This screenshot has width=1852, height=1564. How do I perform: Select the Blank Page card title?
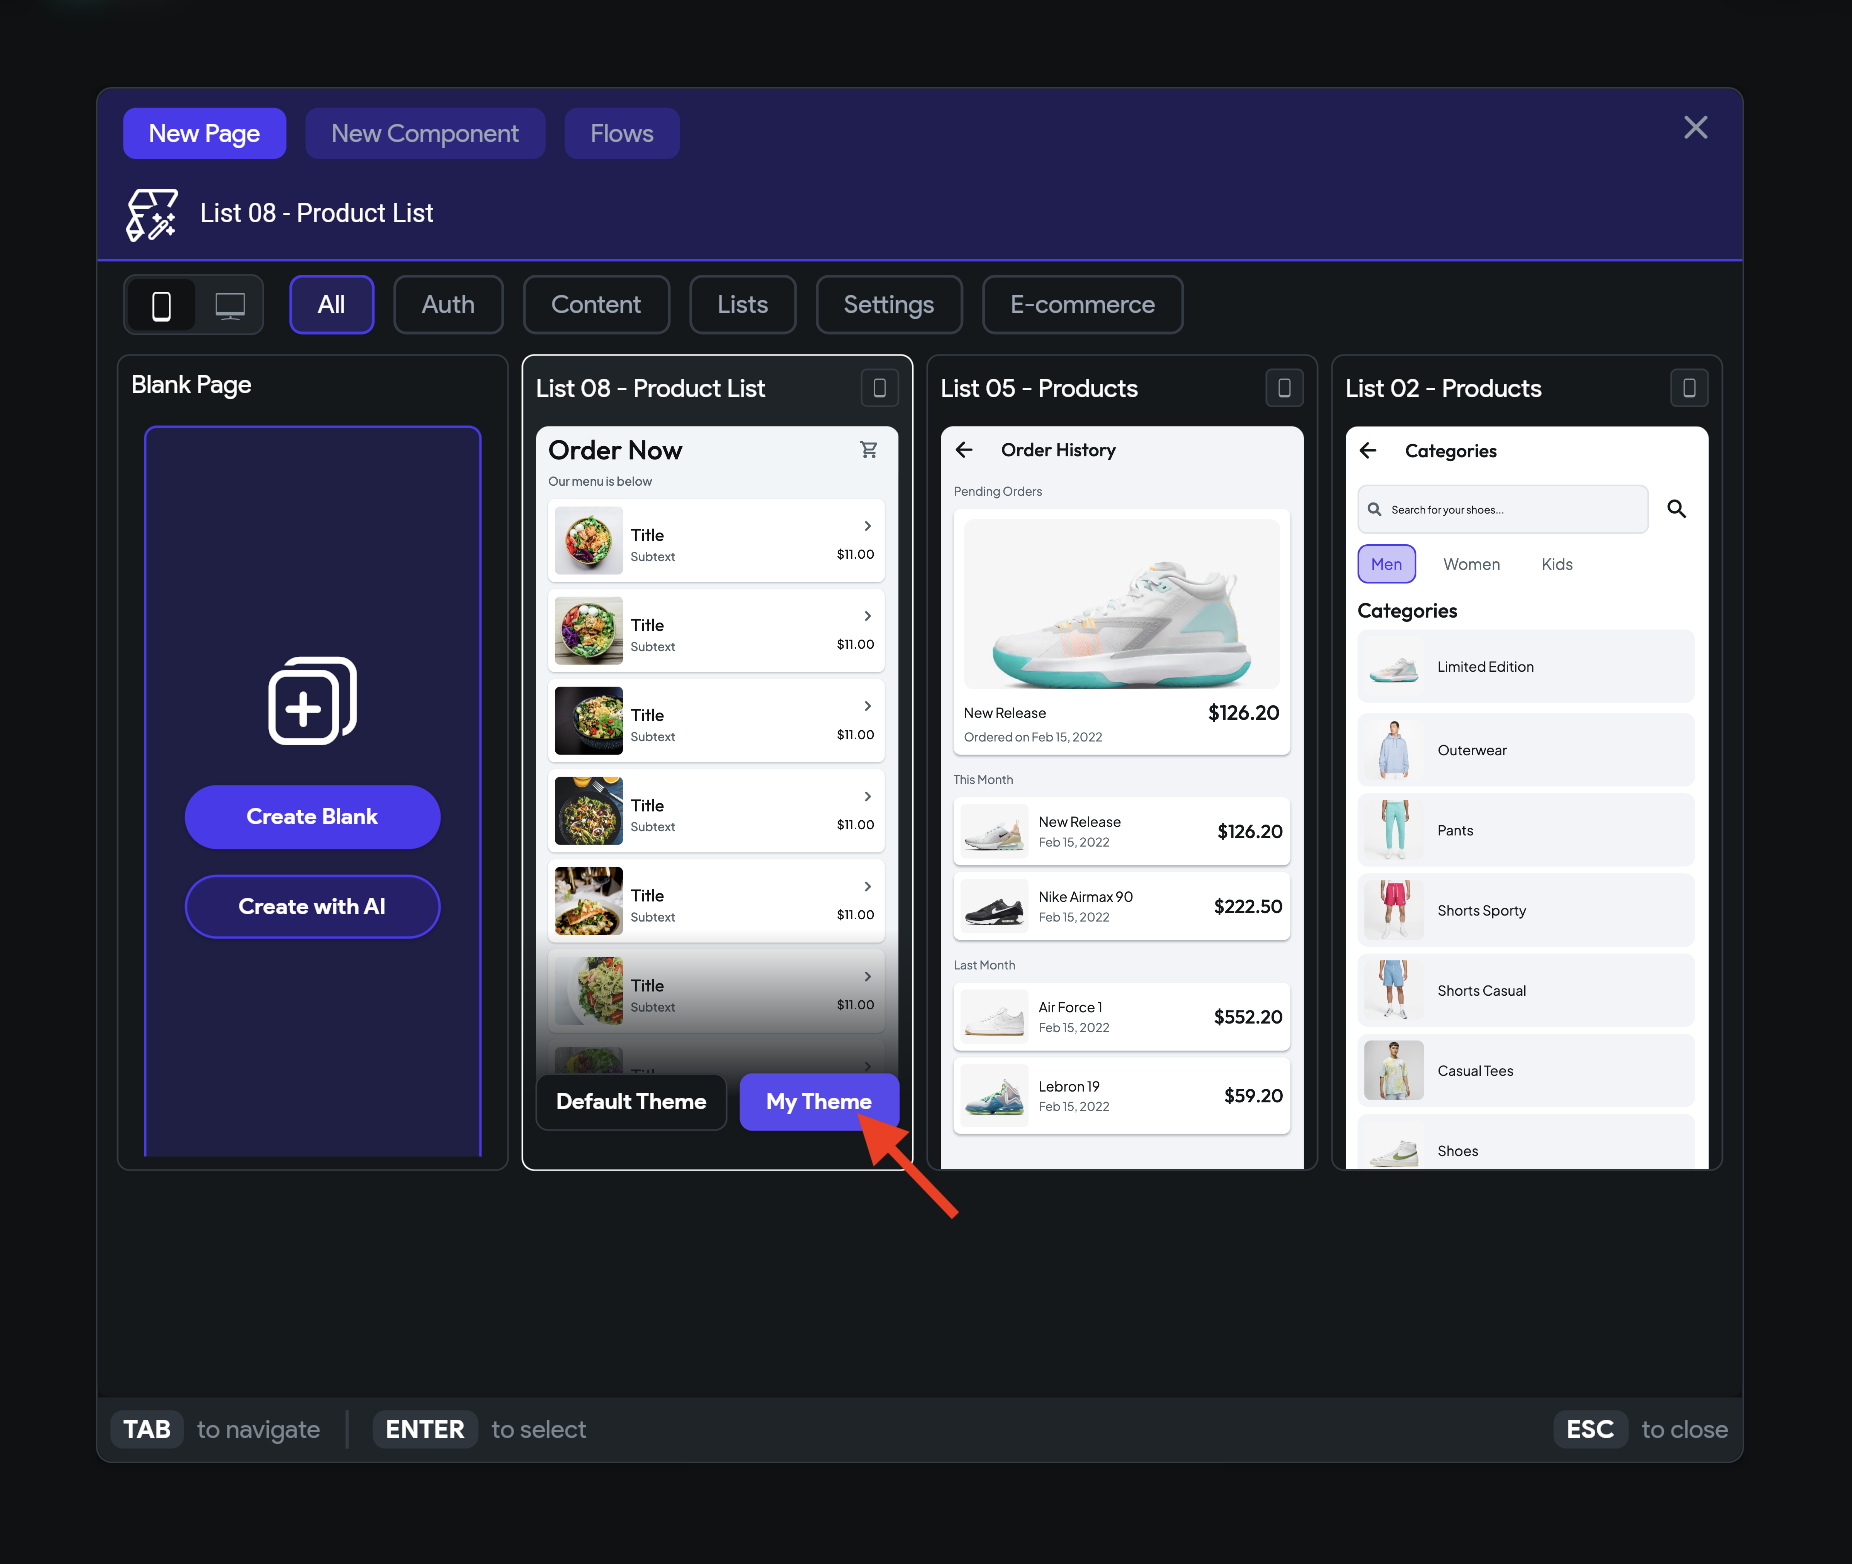(x=192, y=385)
